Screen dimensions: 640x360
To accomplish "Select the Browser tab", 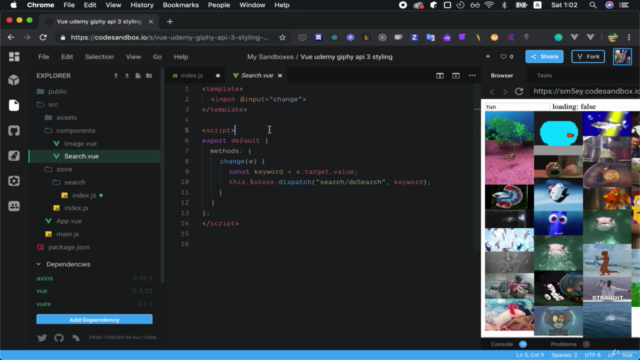I will 502,76.
